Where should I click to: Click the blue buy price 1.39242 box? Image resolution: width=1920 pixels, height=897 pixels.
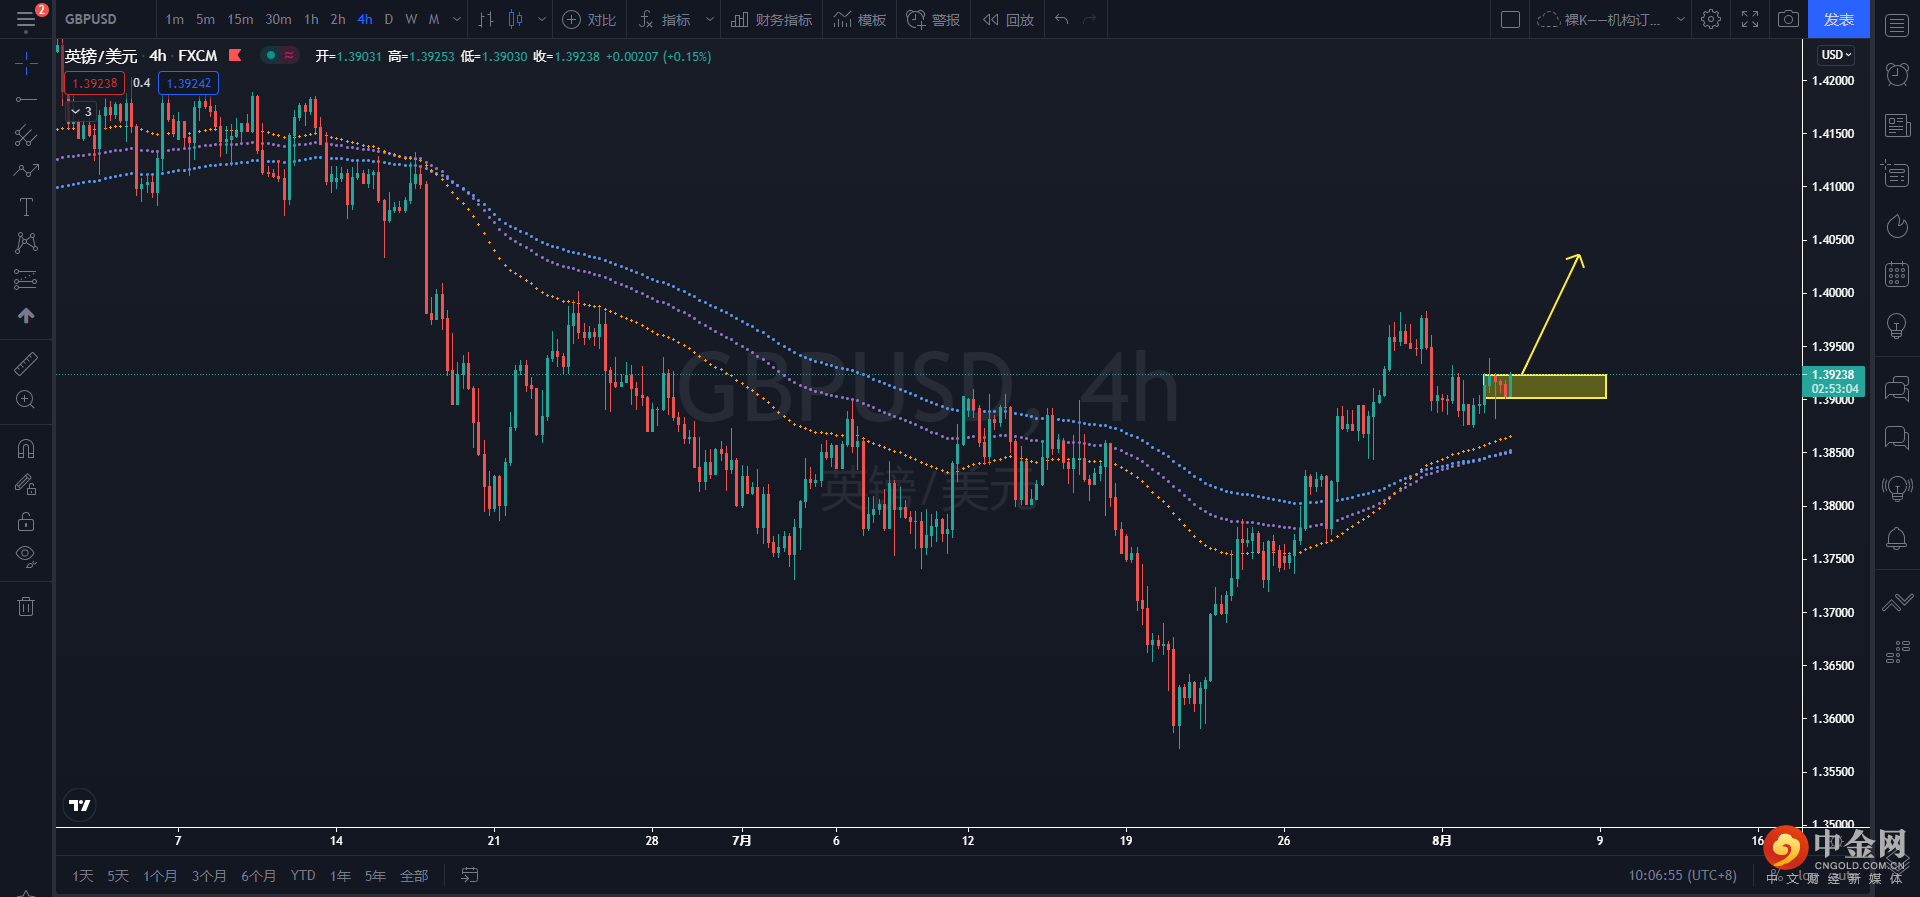189,83
